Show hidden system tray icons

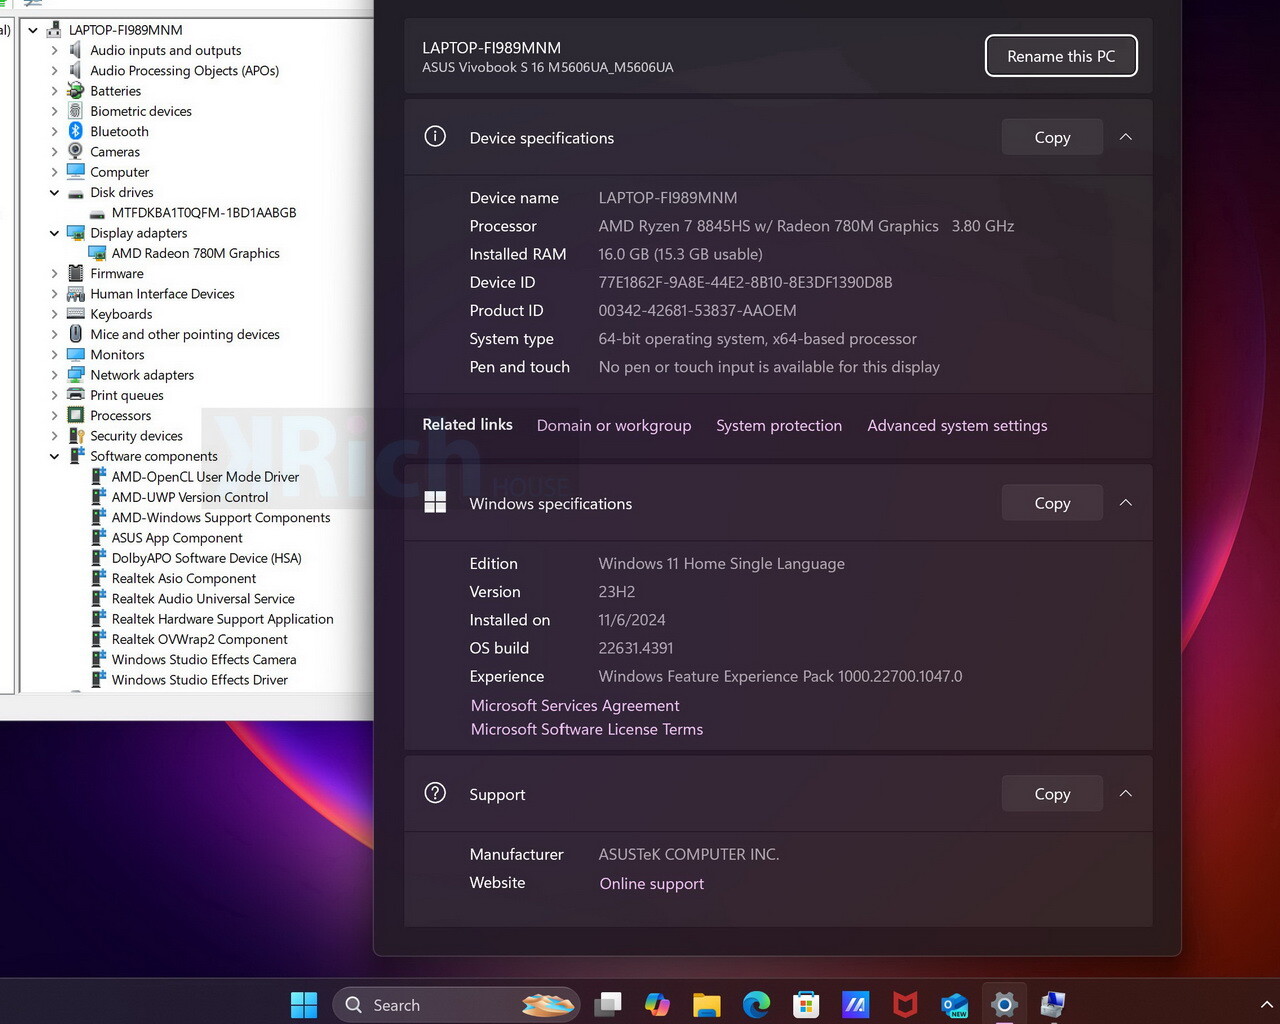pos(1266,1004)
